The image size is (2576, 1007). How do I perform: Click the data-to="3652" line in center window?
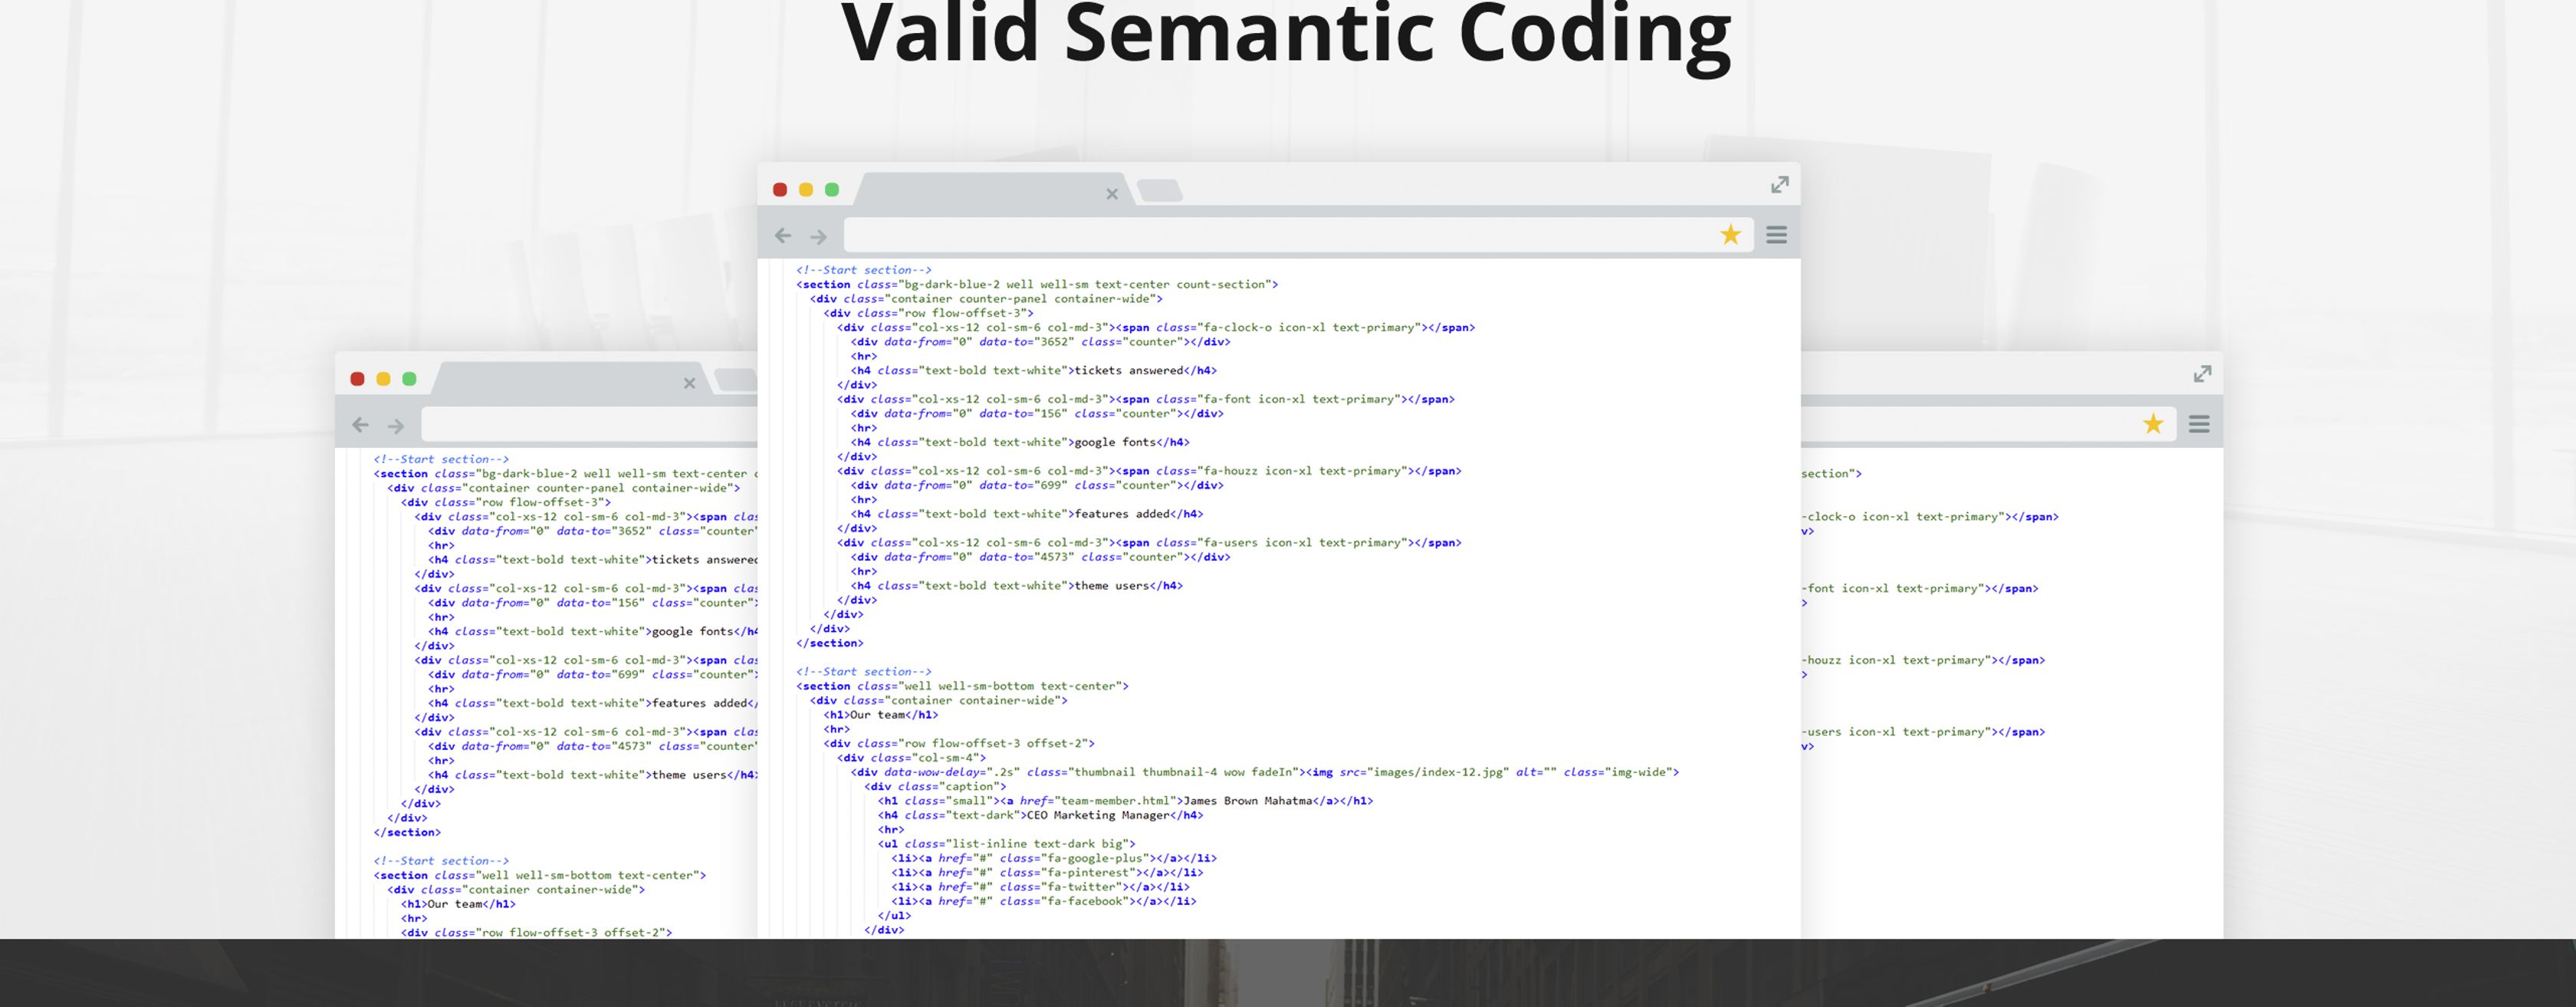coord(1041,342)
